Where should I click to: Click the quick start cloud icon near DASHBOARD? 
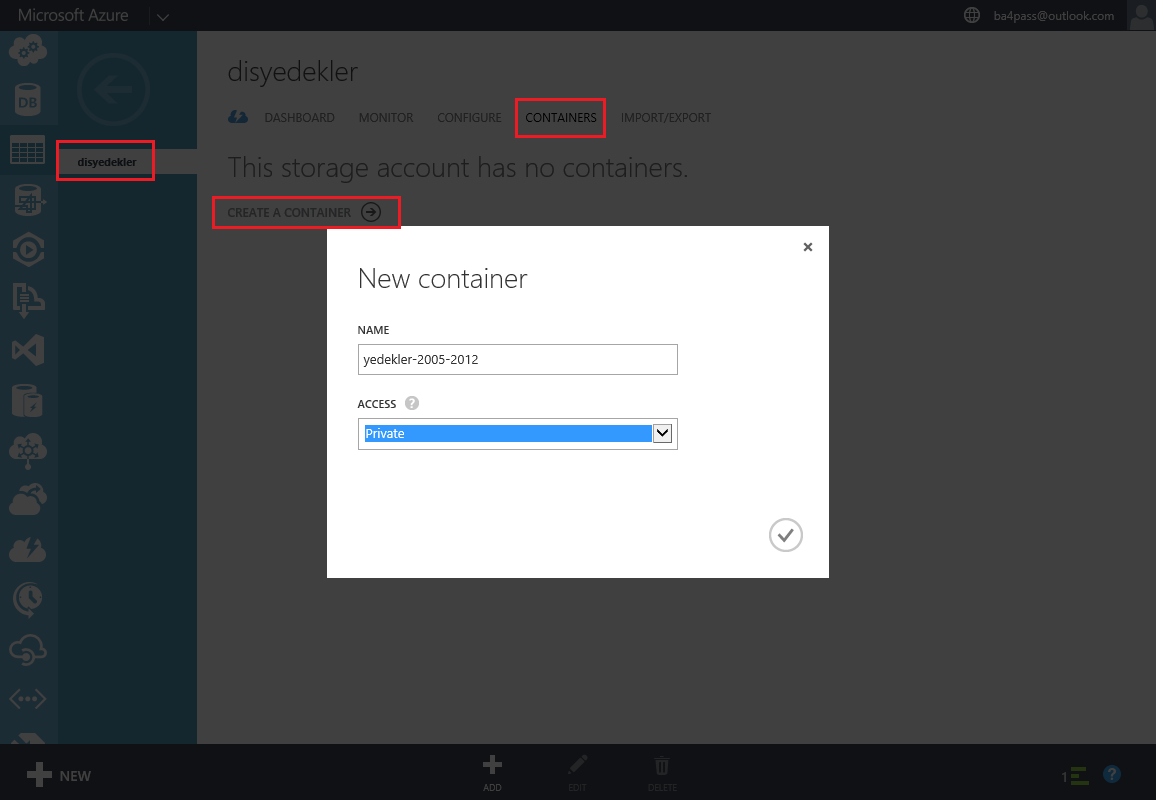238,117
